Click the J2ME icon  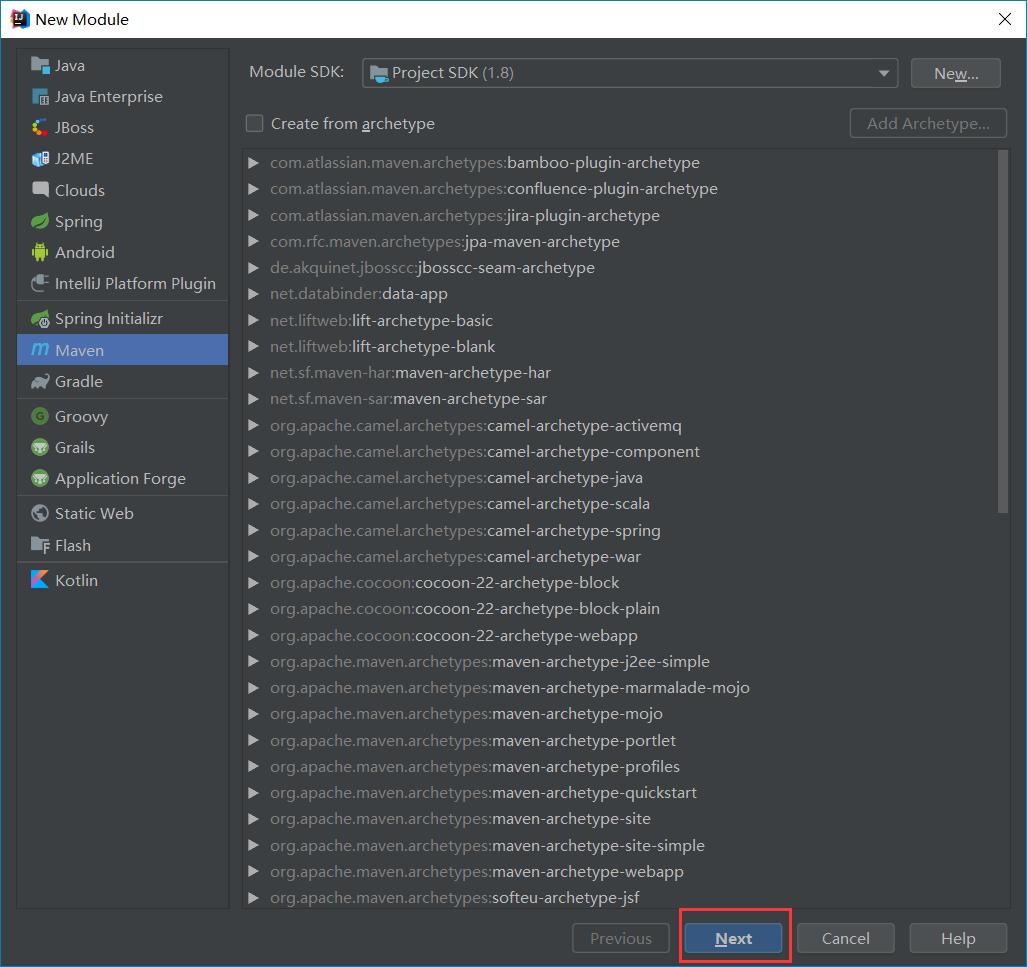click(40, 159)
